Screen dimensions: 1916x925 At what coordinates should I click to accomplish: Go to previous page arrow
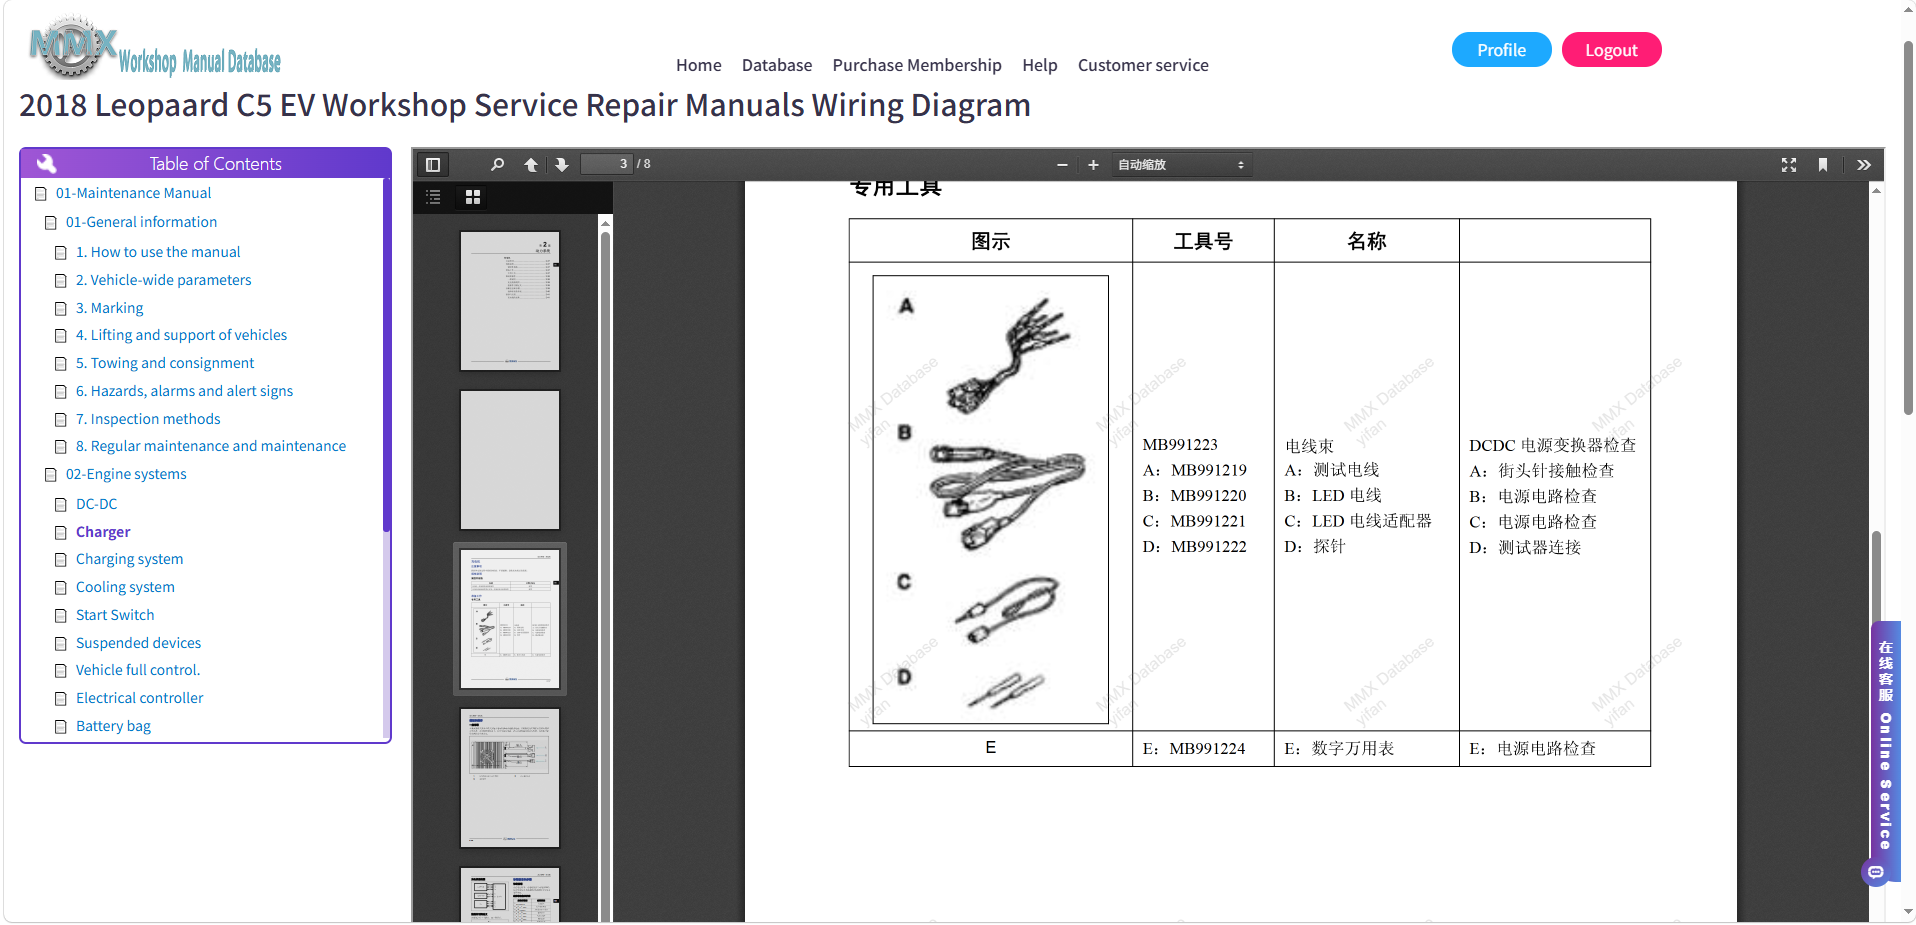click(531, 165)
